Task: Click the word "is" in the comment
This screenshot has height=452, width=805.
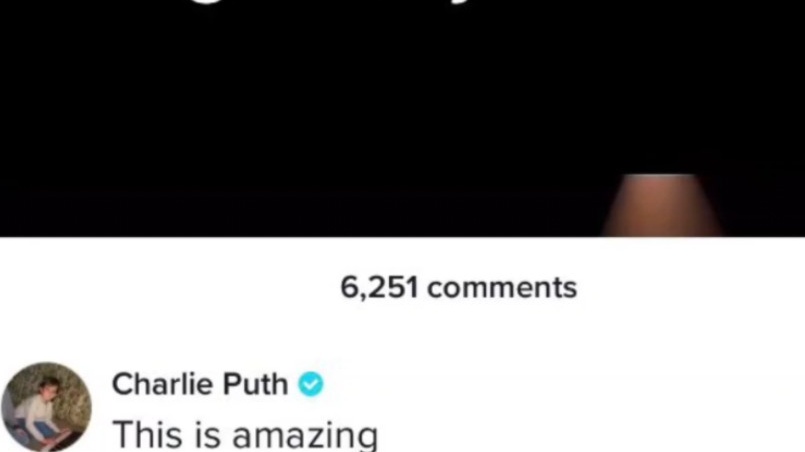Action: click(208, 435)
